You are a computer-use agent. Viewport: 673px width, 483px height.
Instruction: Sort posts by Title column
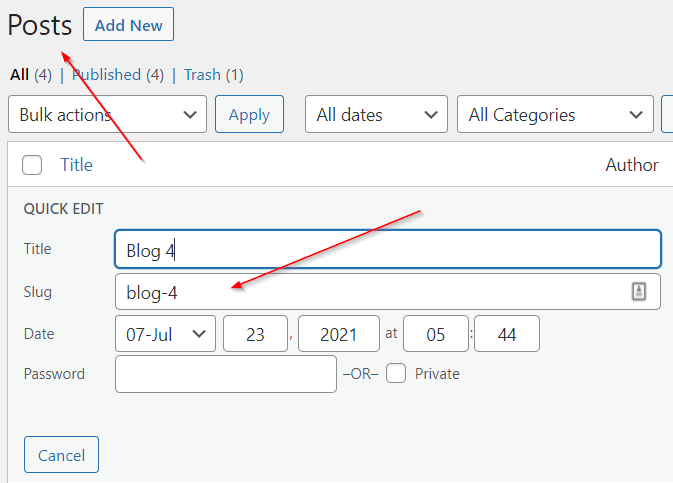point(76,166)
